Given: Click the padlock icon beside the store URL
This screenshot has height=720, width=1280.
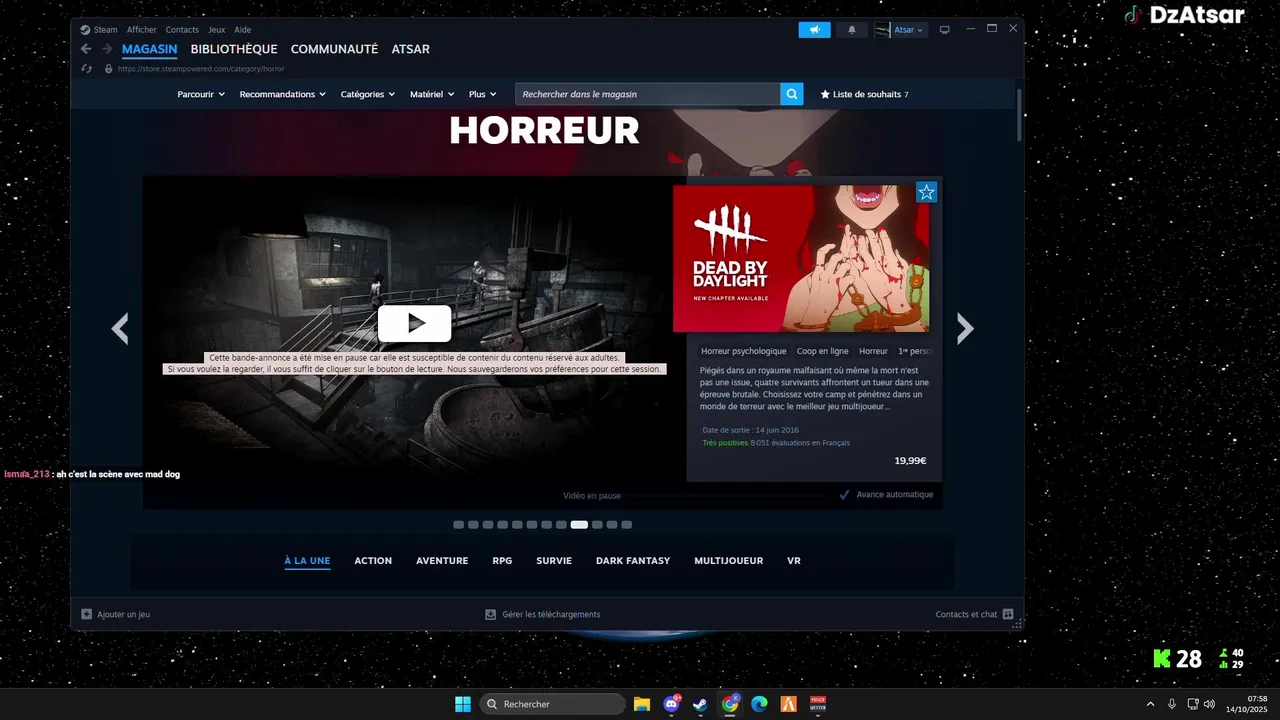Looking at the screenshot, I should 108,69.
